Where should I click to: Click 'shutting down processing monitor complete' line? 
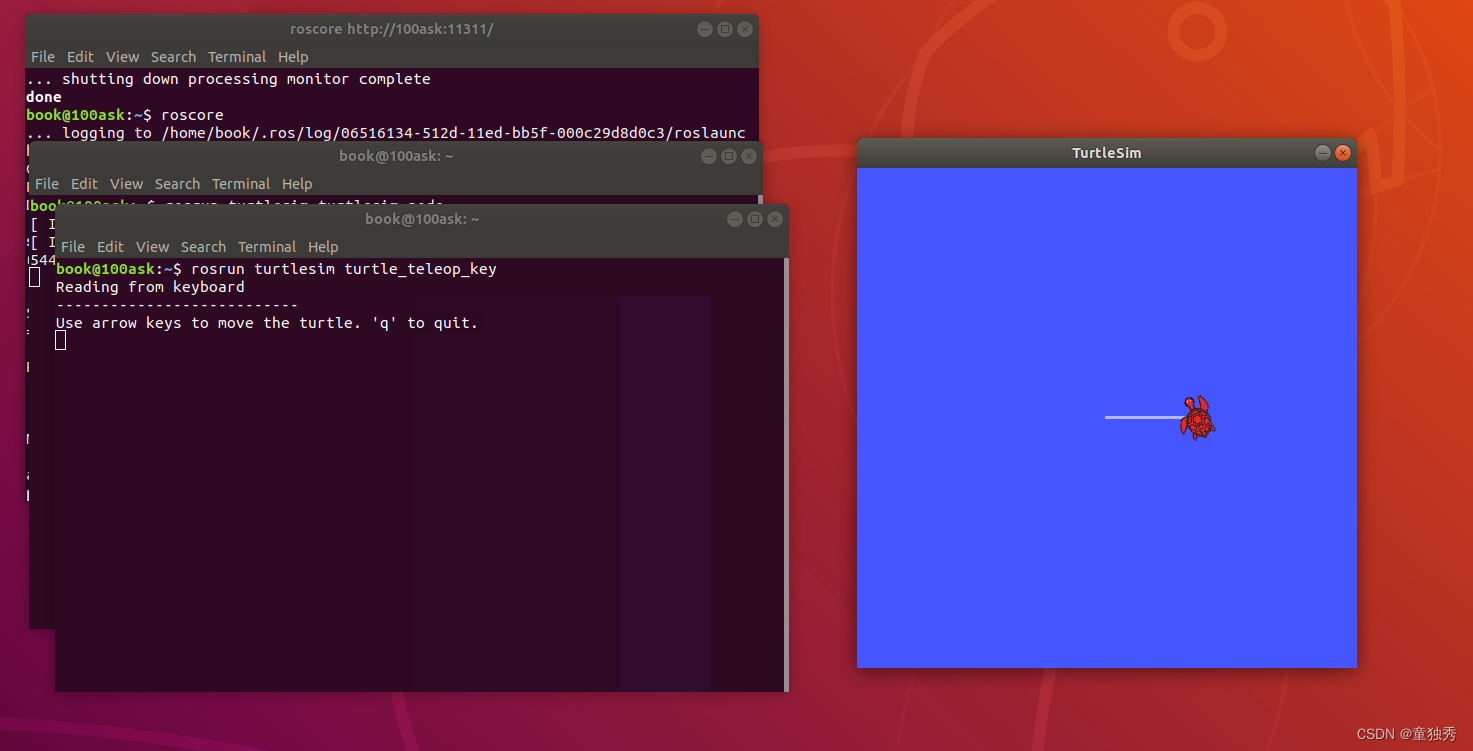click(228, 79)
